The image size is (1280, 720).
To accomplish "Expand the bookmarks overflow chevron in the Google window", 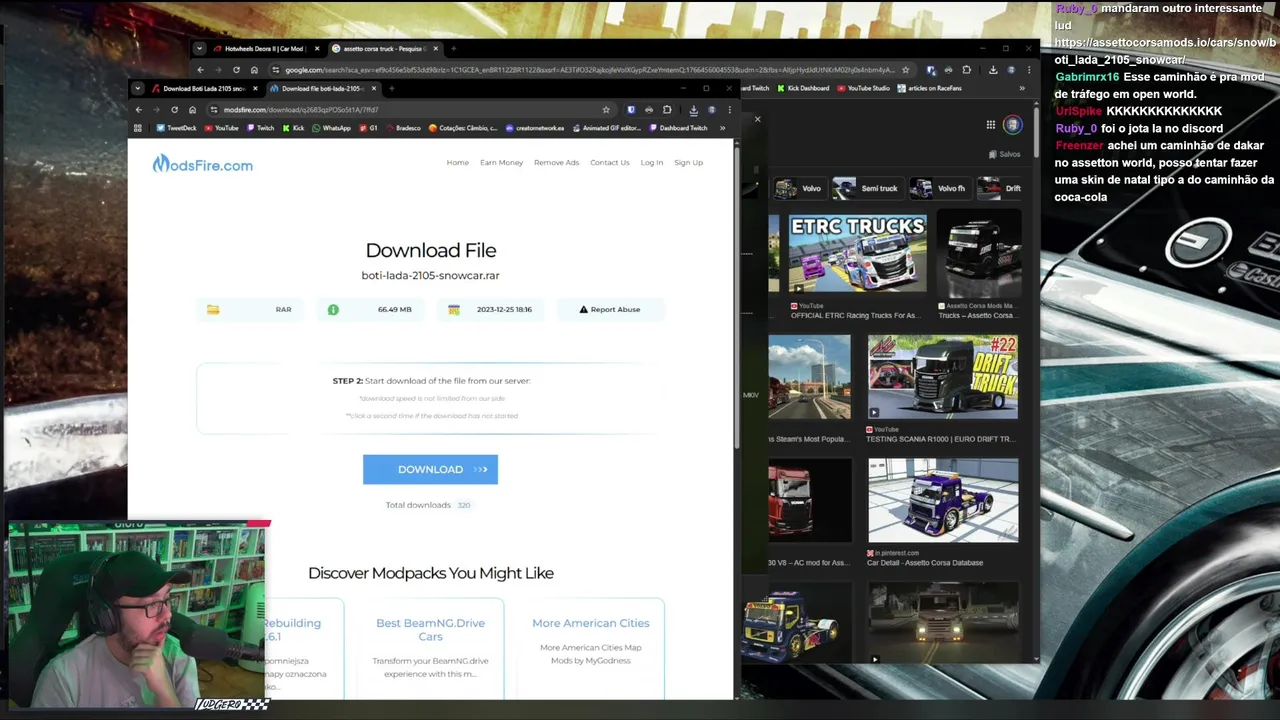I will 1021,88.
